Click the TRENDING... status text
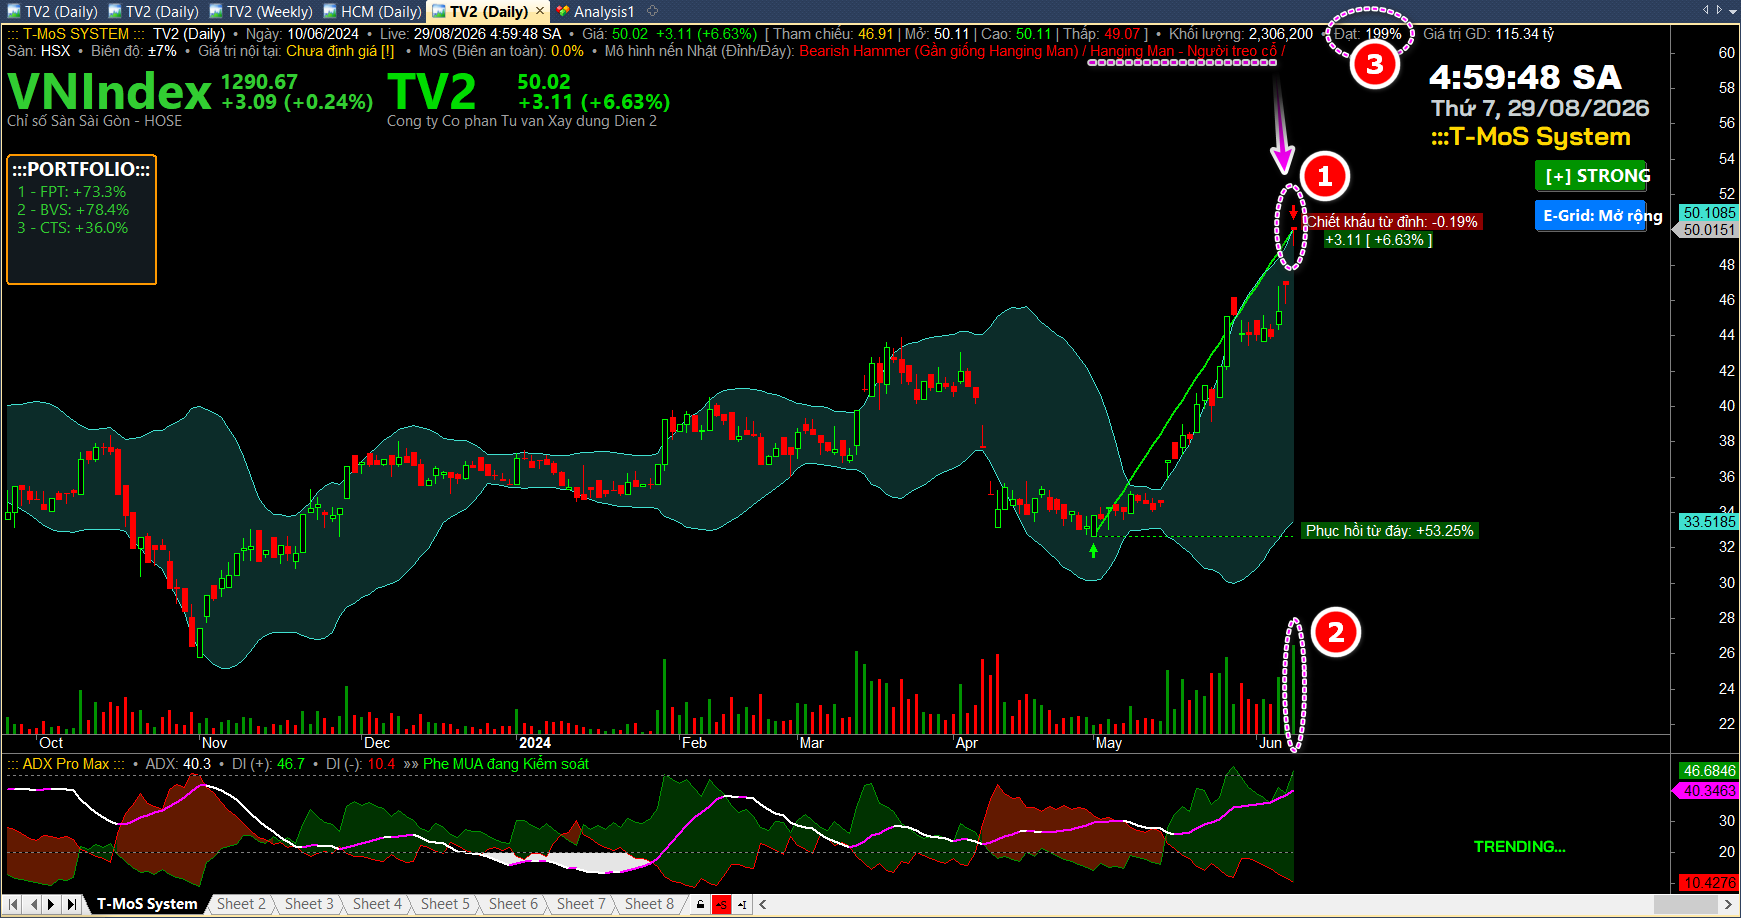 click(1520, 847)
